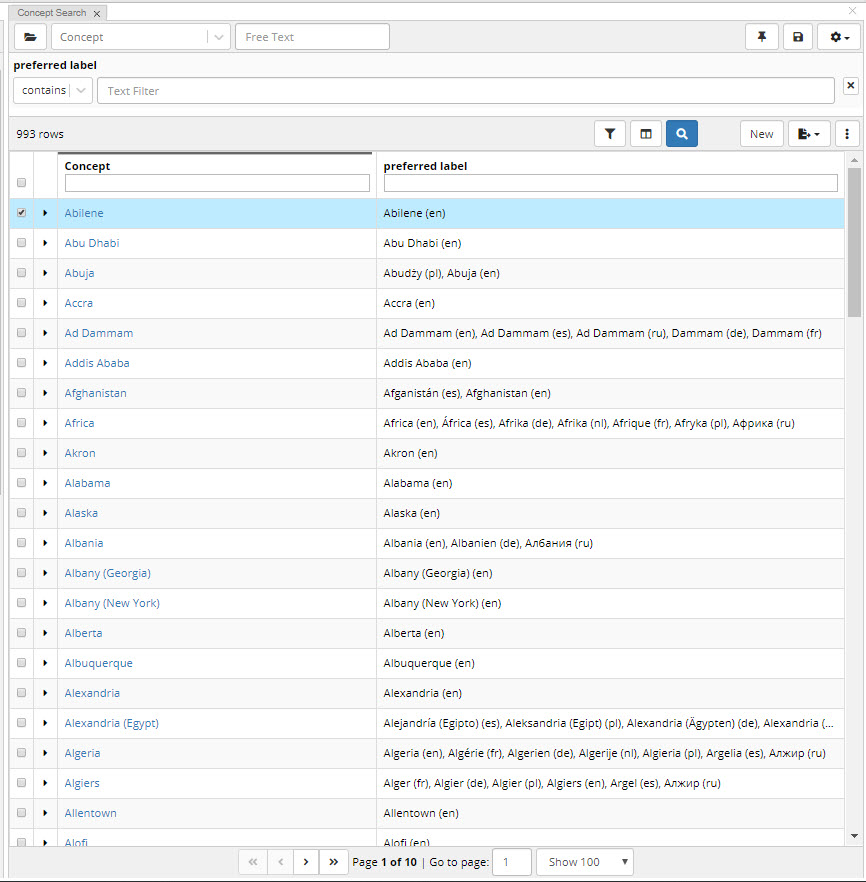The width and height of the screenshot is (866, 882).
Task: Open the gear settings menu
Action: tap(839, 37)
